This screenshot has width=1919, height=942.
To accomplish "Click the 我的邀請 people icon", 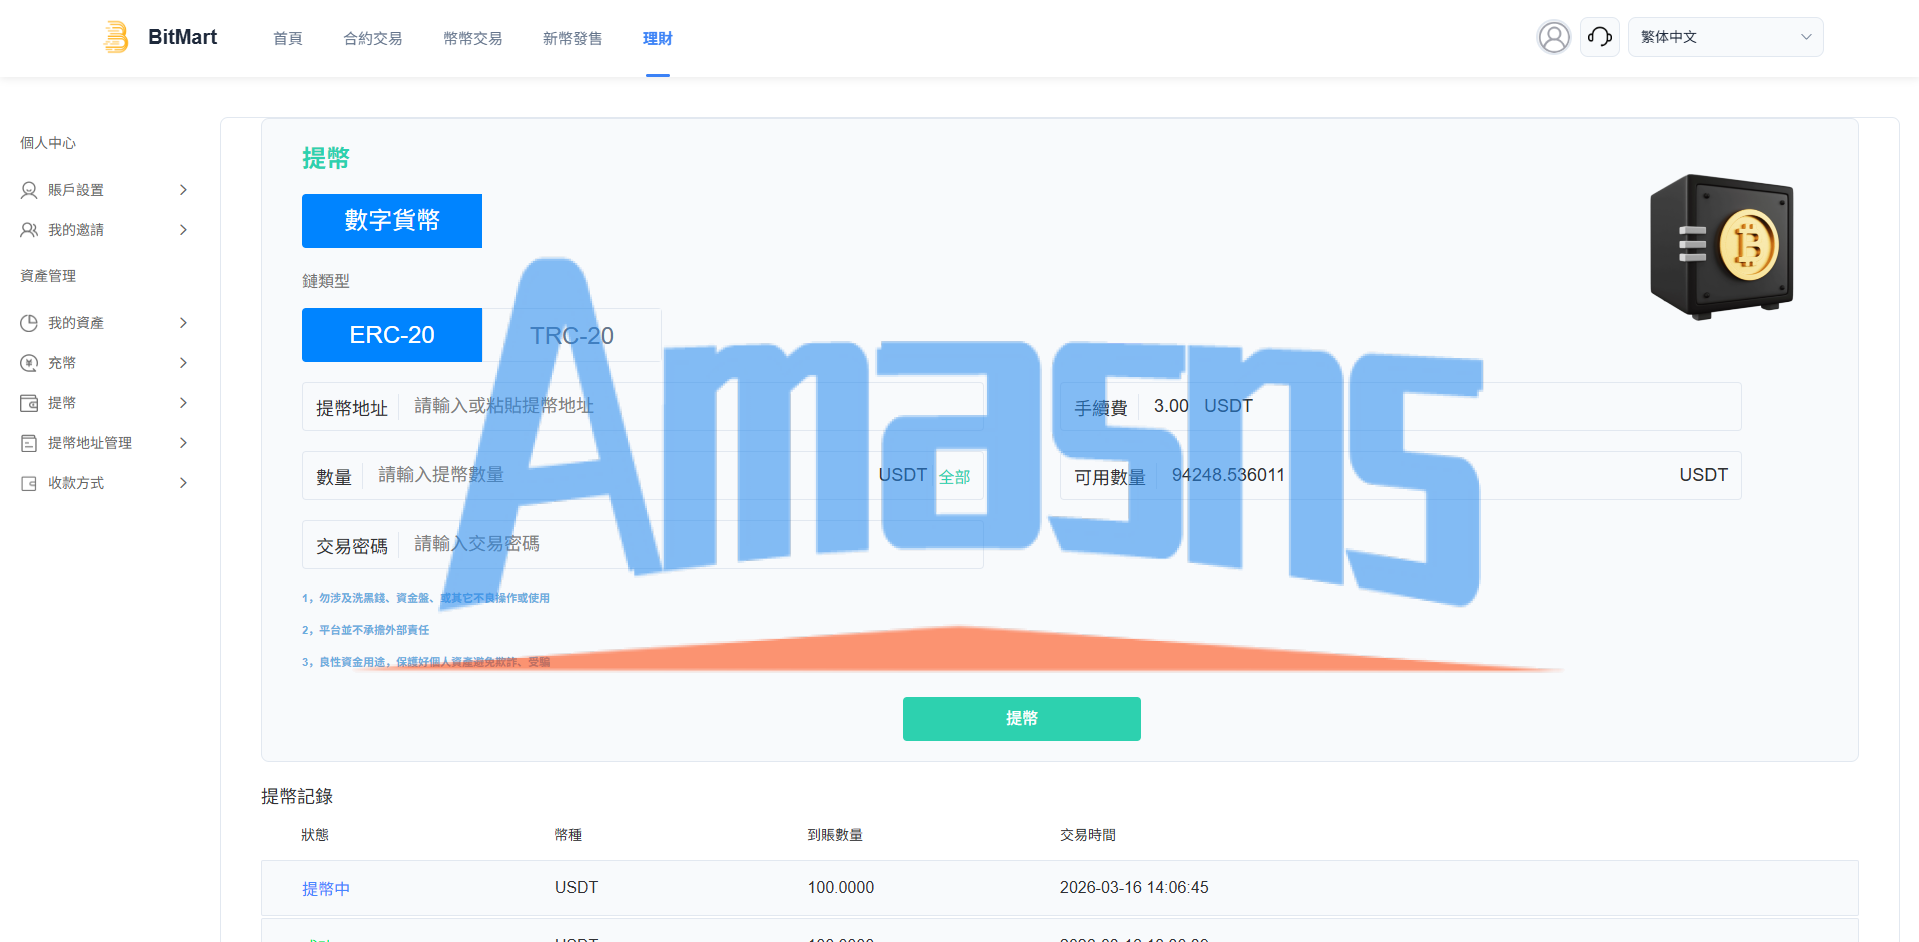I will (29, 230).
